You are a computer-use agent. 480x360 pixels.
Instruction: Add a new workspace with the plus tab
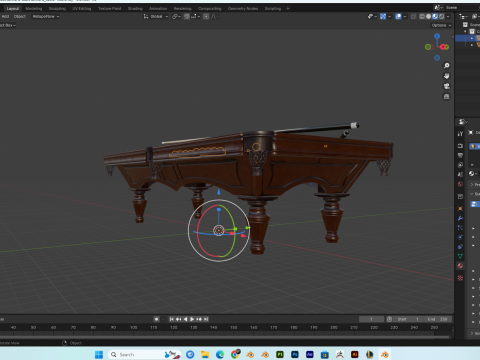click(288, 9)
